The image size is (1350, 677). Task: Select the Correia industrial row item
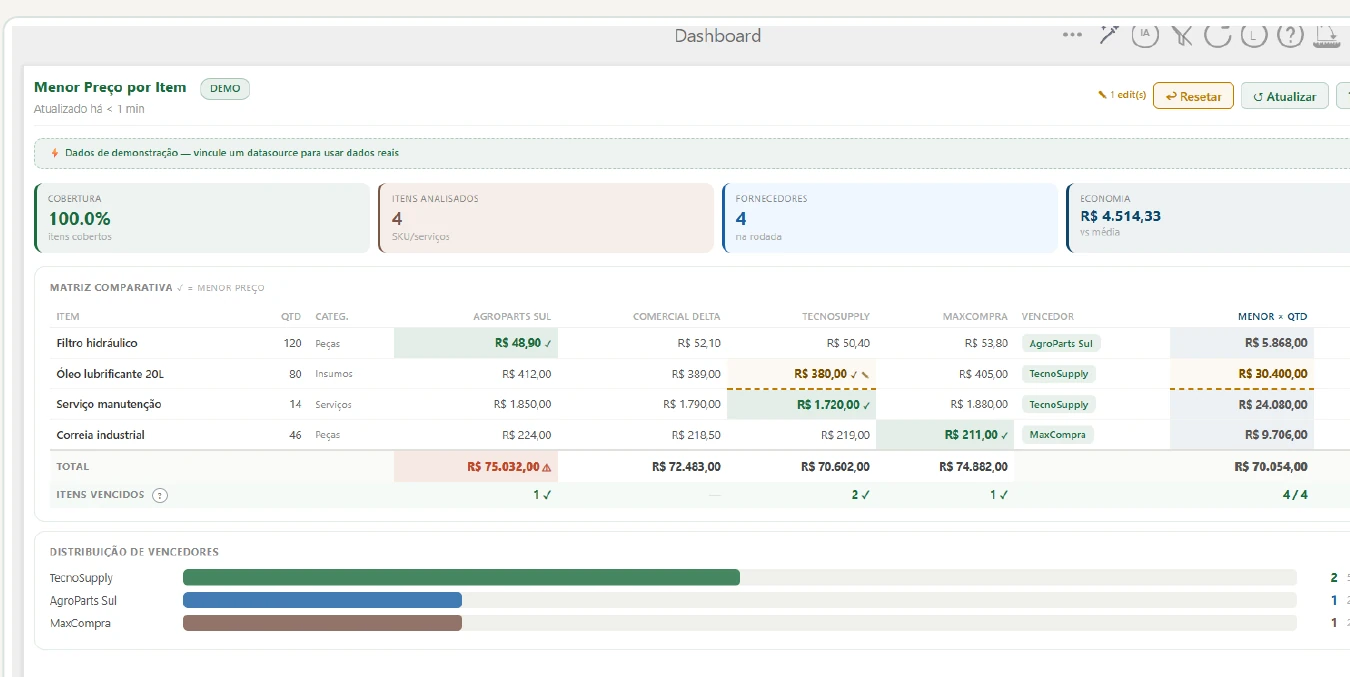[x=101, y=435]
